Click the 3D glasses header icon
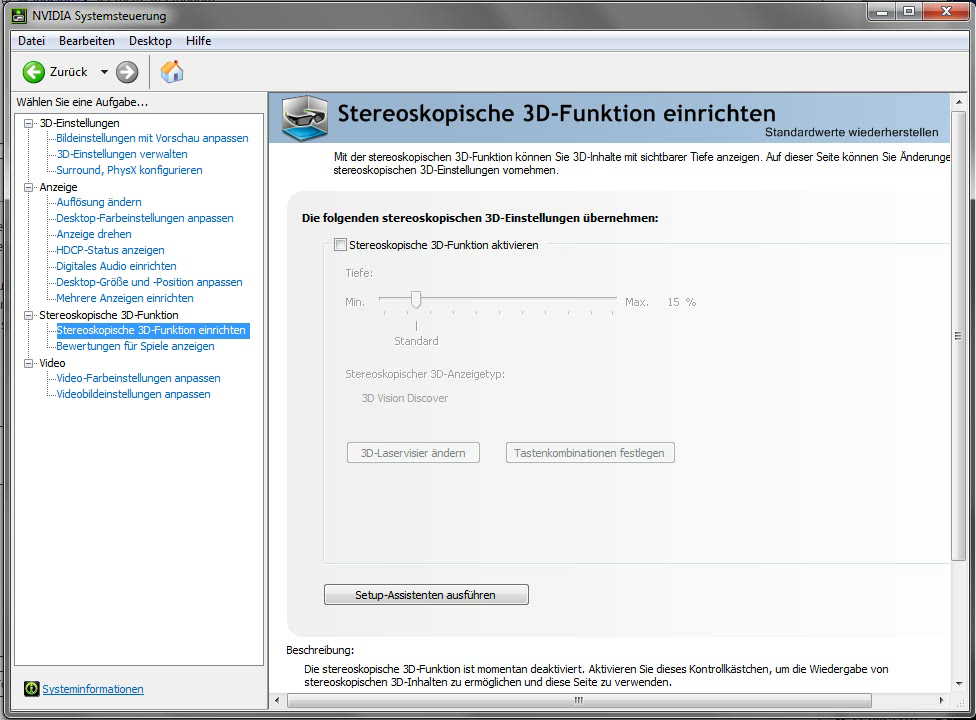 tap(305, 118)
